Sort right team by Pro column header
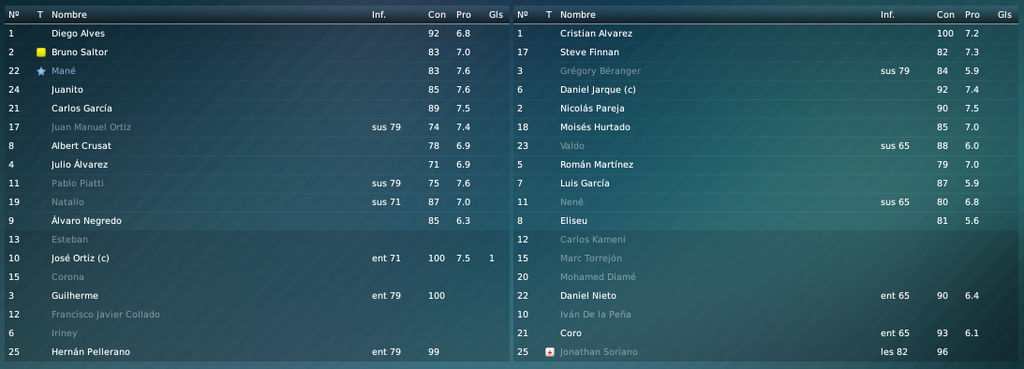 [x=972, y=14]
